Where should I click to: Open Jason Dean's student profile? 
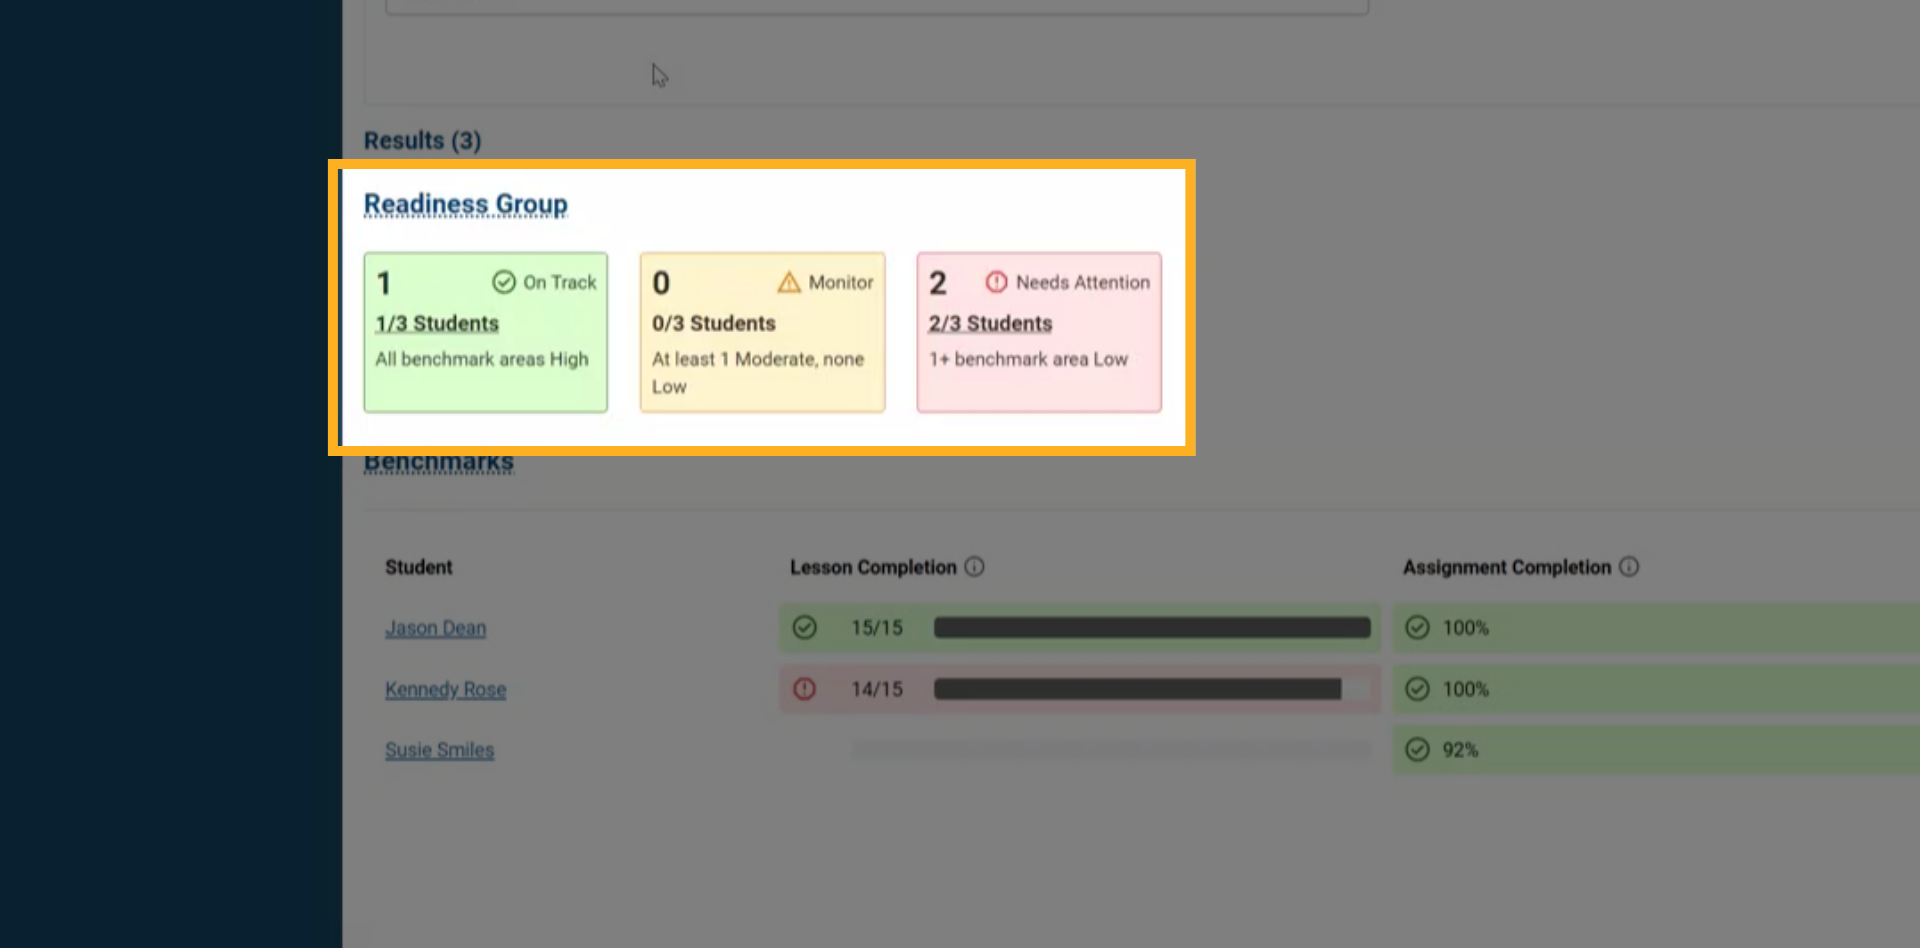(435, 627)
